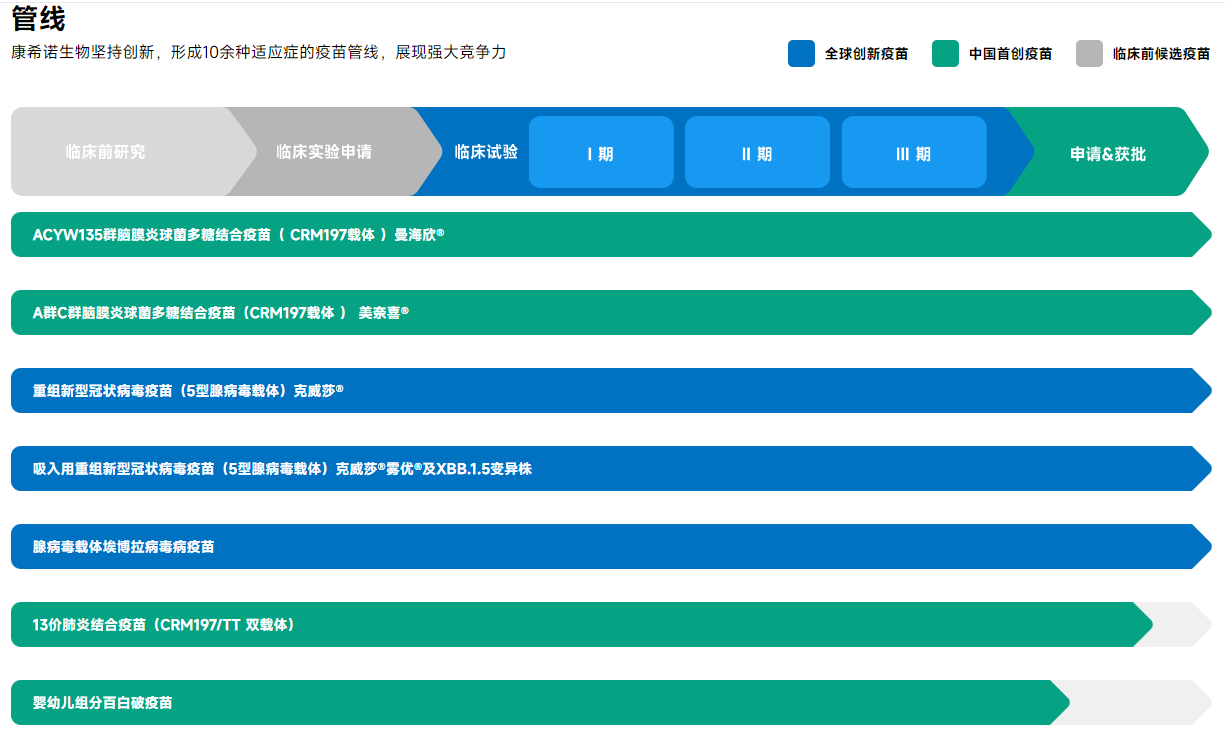Open the 腺病毒载体埃博拉病毒病疫苗 bar
Image resolution: width=1225 pixels, height=739 pixels.
tap(611, 546)
